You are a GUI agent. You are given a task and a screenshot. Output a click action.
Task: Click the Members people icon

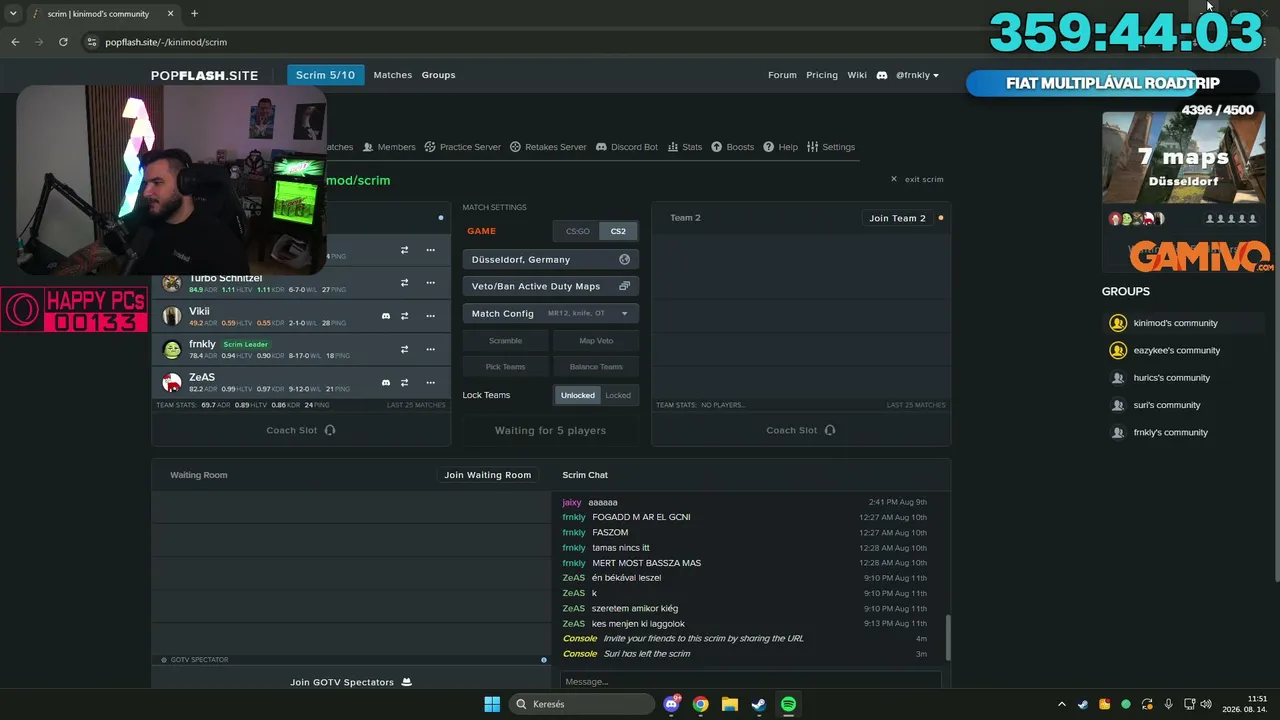pos(368,147)
